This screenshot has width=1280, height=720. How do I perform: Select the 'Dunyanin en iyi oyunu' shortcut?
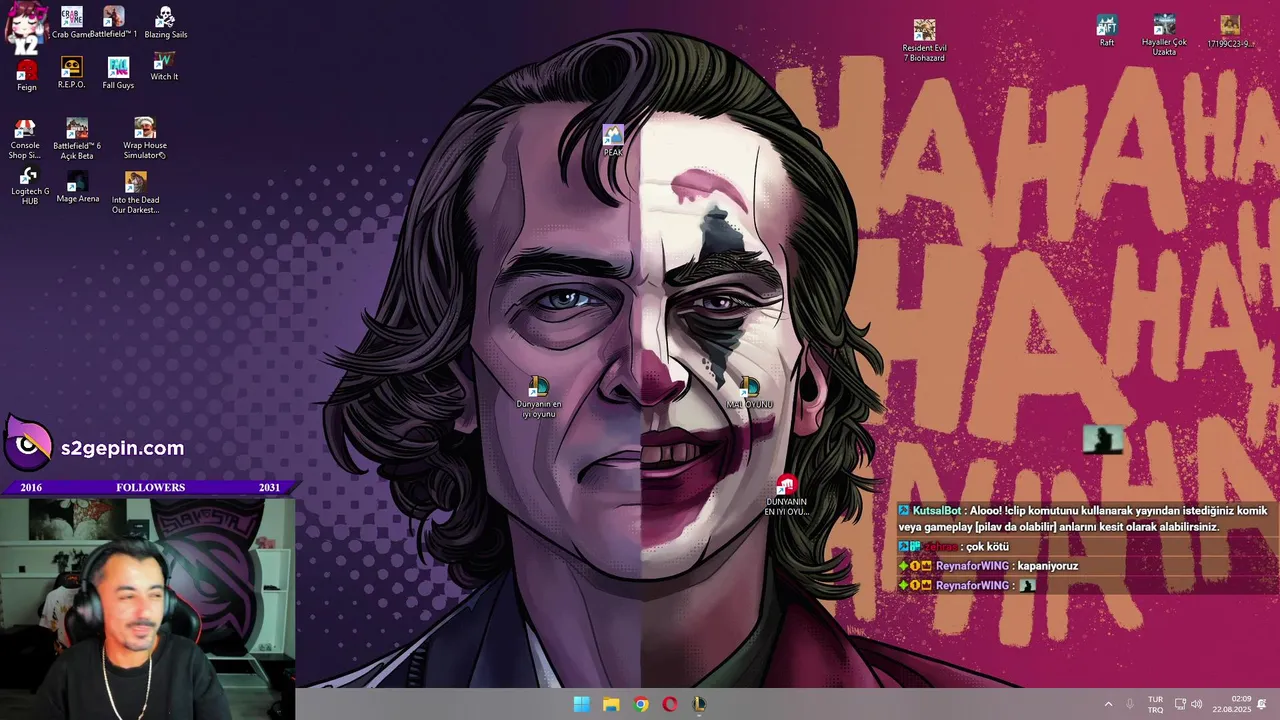tap(539, 397)
